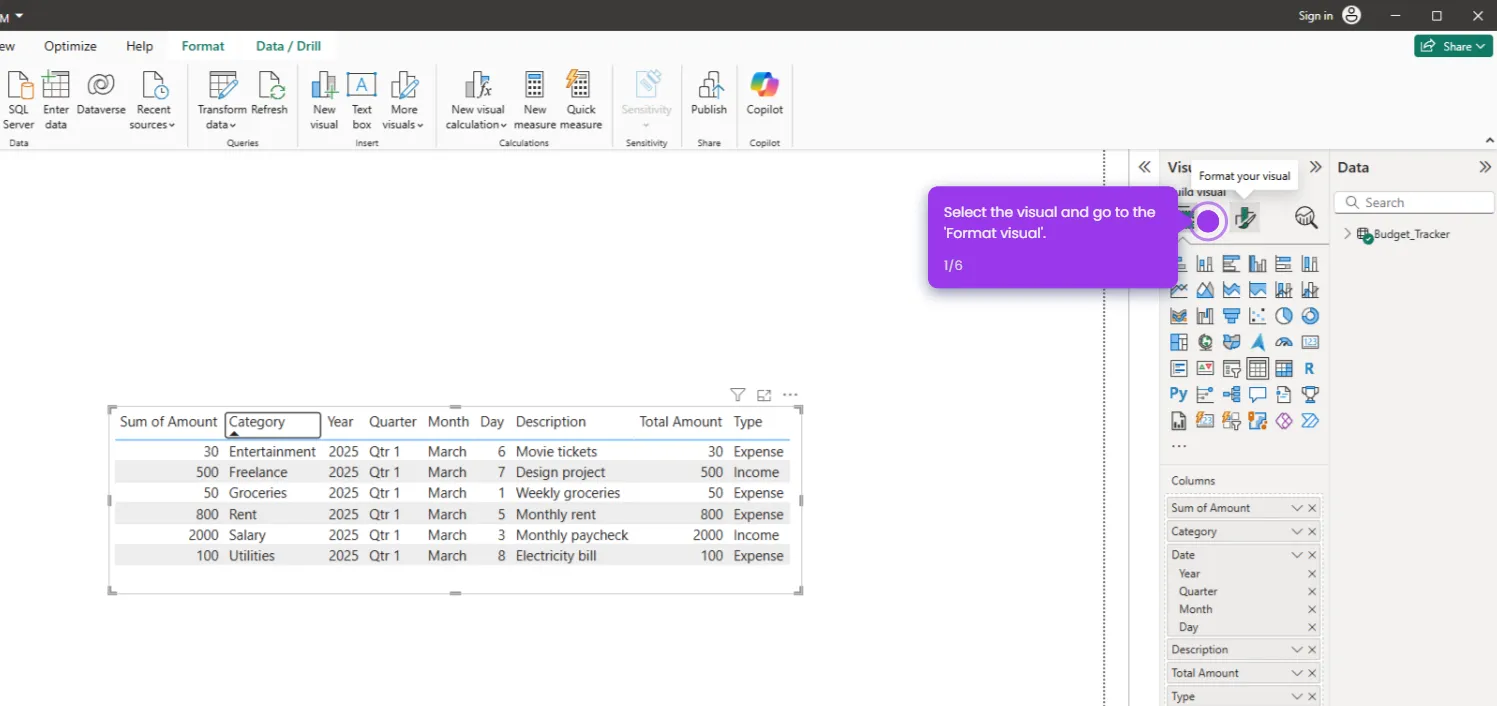This screenshot has height=706, width=1497.
Task: Open Sum of Amount field dropdown chevron
Action: (1297, 508)
